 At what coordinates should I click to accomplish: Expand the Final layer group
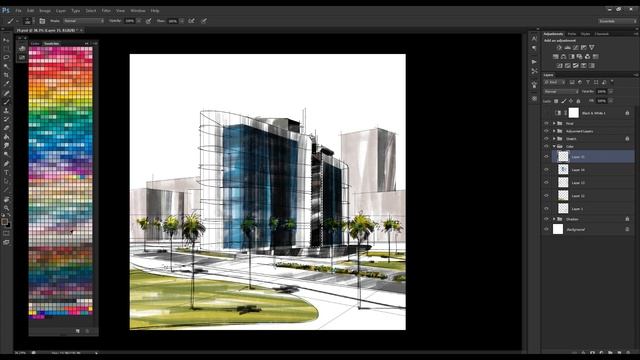[x=554, y=123]
